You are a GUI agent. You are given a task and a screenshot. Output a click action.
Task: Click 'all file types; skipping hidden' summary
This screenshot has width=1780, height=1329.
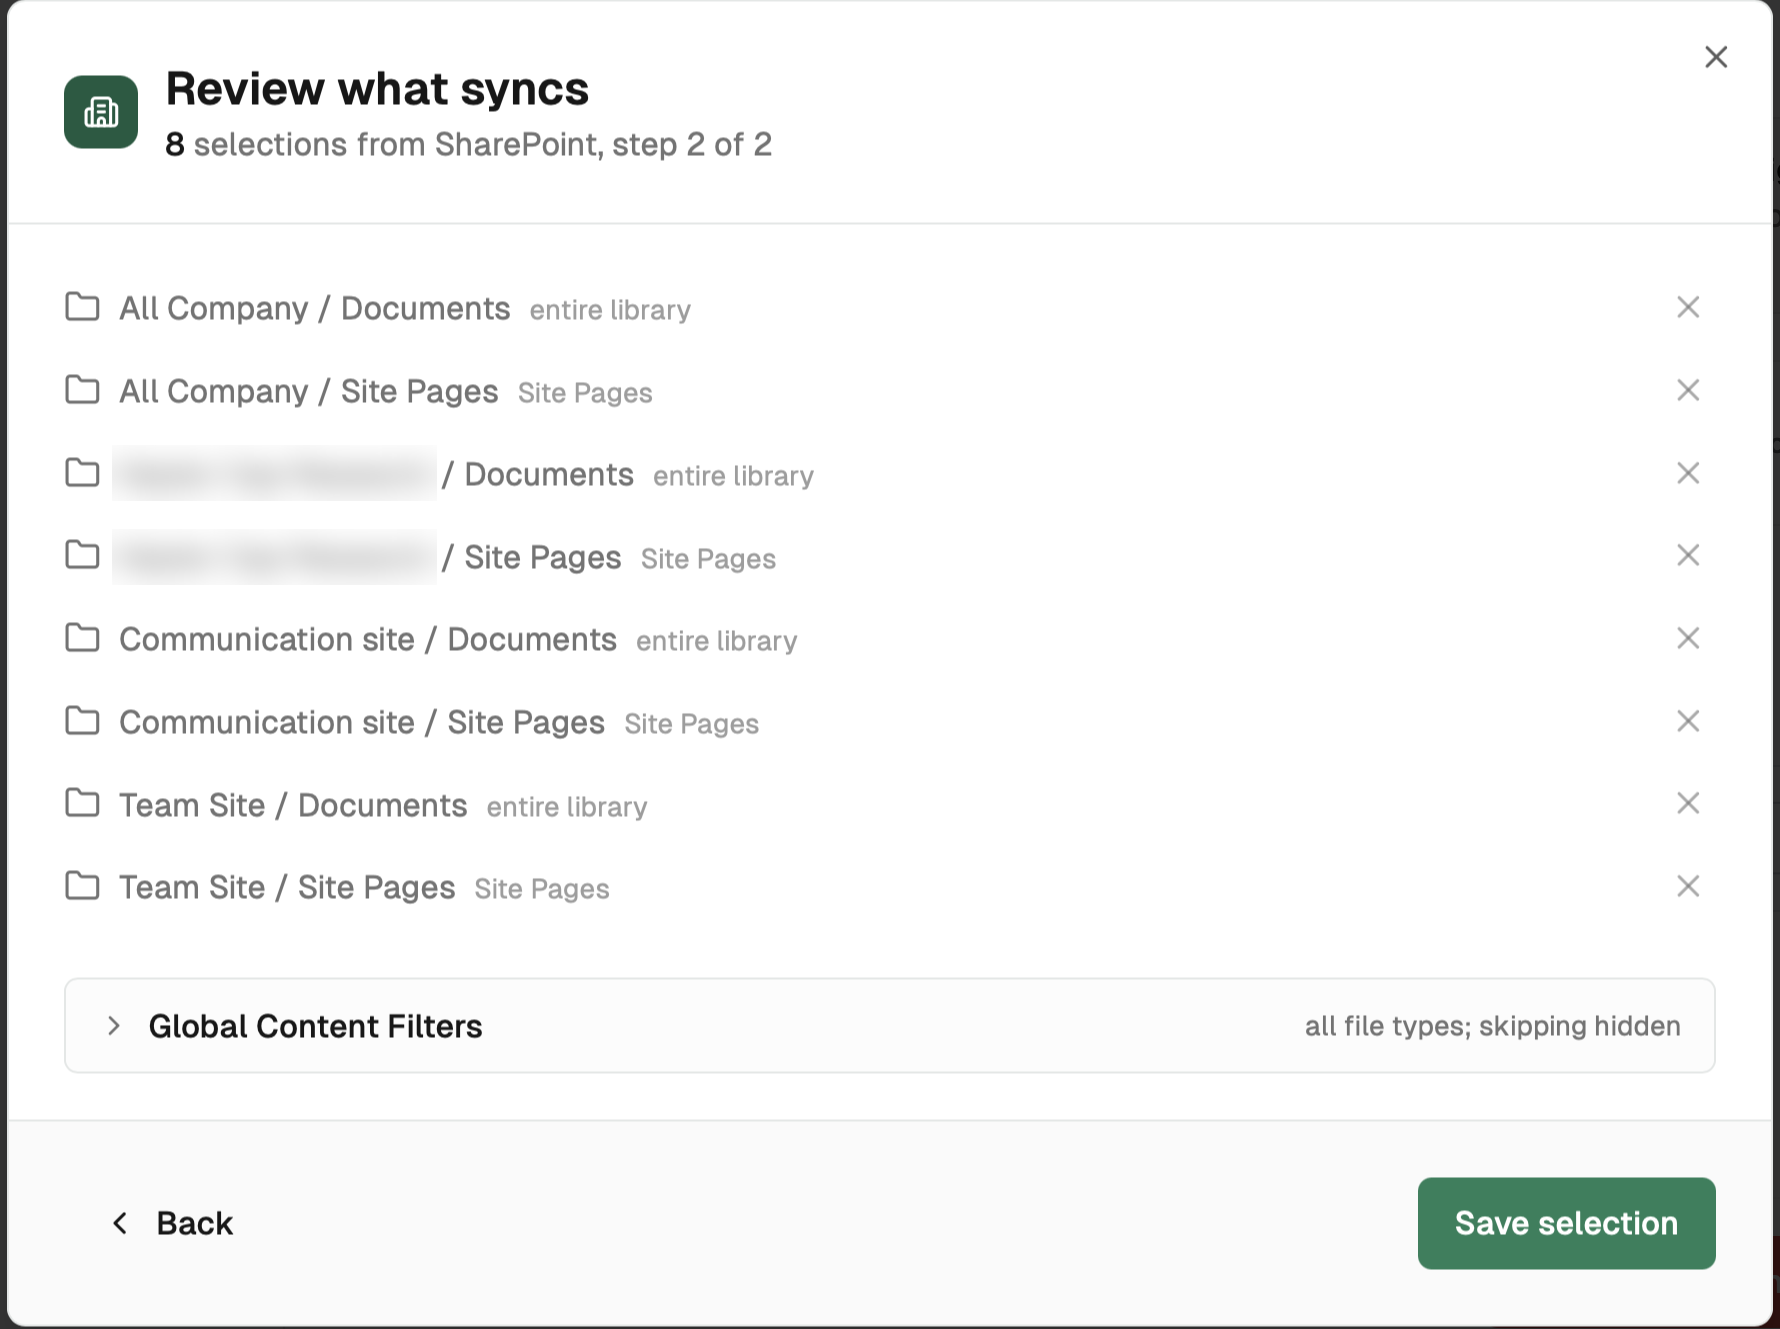pyautogui.click(x=1492, y=1026)
